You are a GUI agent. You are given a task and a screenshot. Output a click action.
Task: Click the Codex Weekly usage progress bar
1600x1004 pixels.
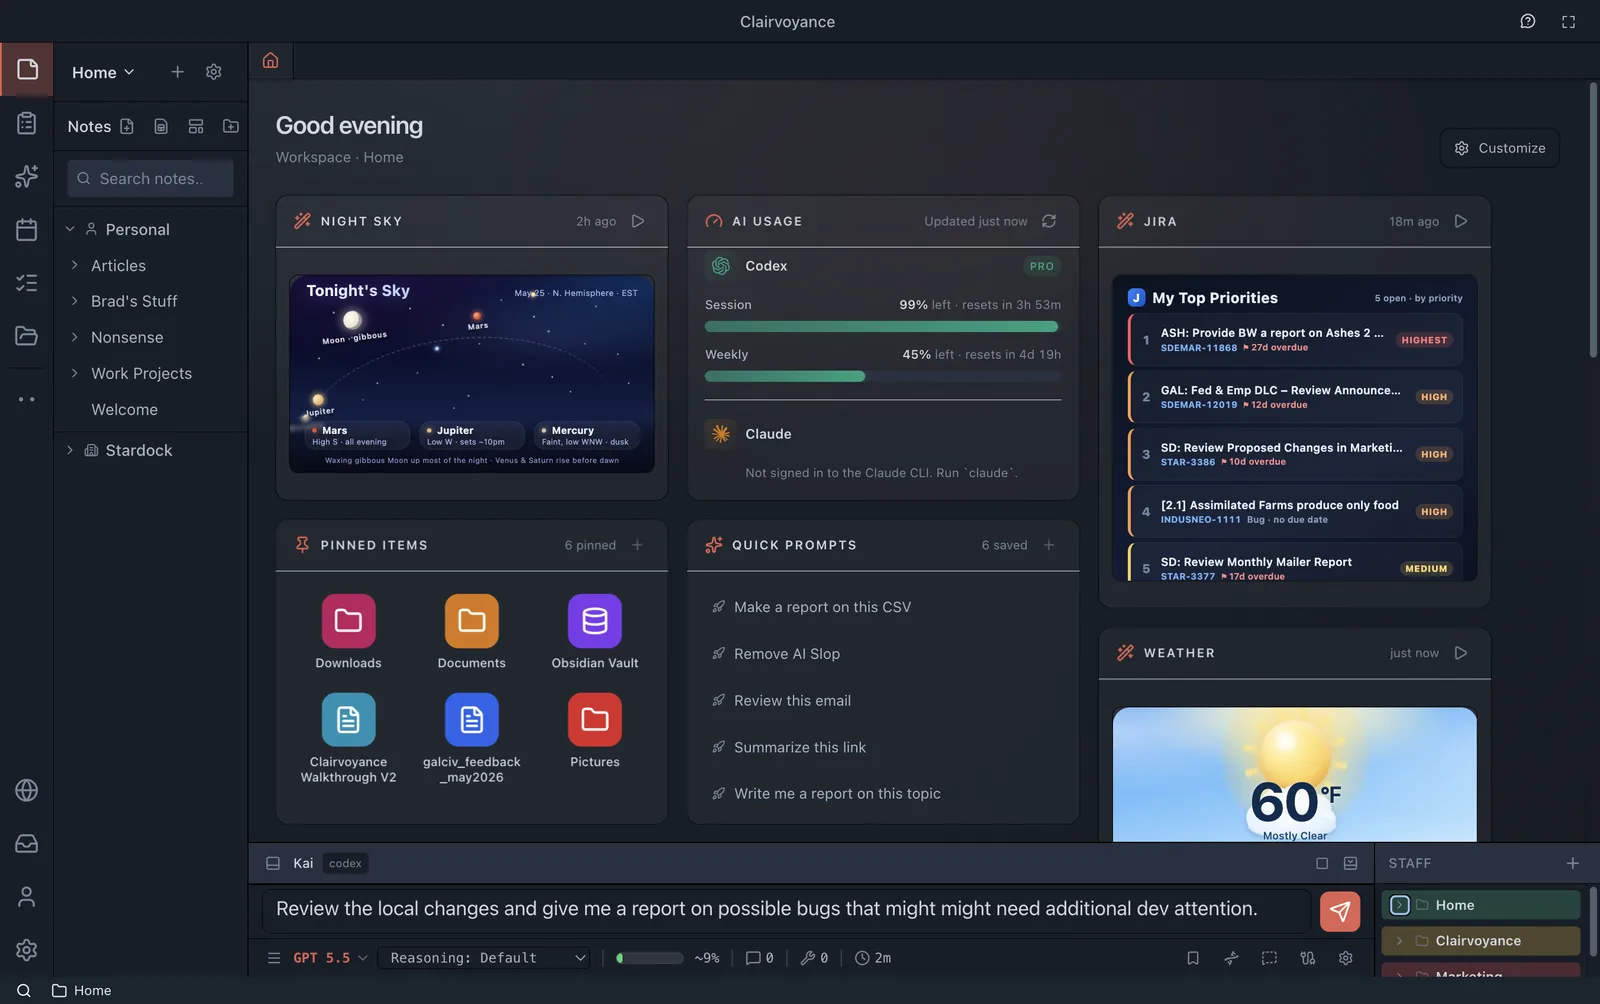click(883, 376)
